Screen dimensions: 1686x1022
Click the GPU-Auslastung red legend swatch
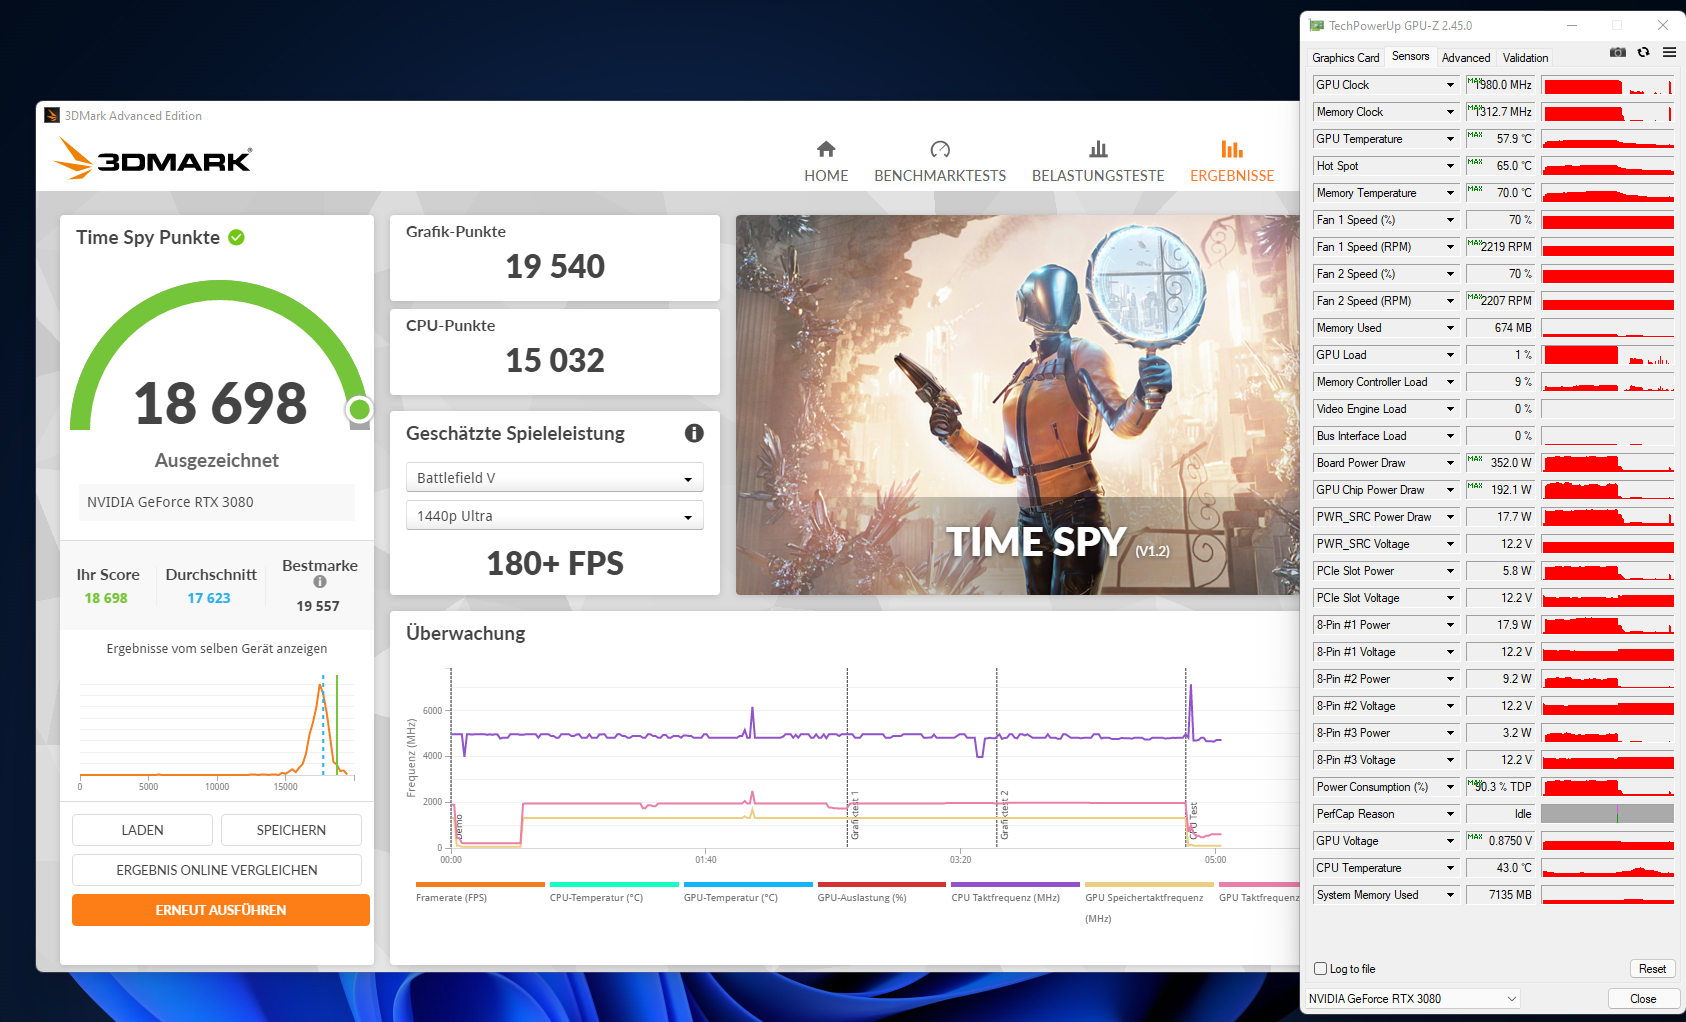coord(882,884)
